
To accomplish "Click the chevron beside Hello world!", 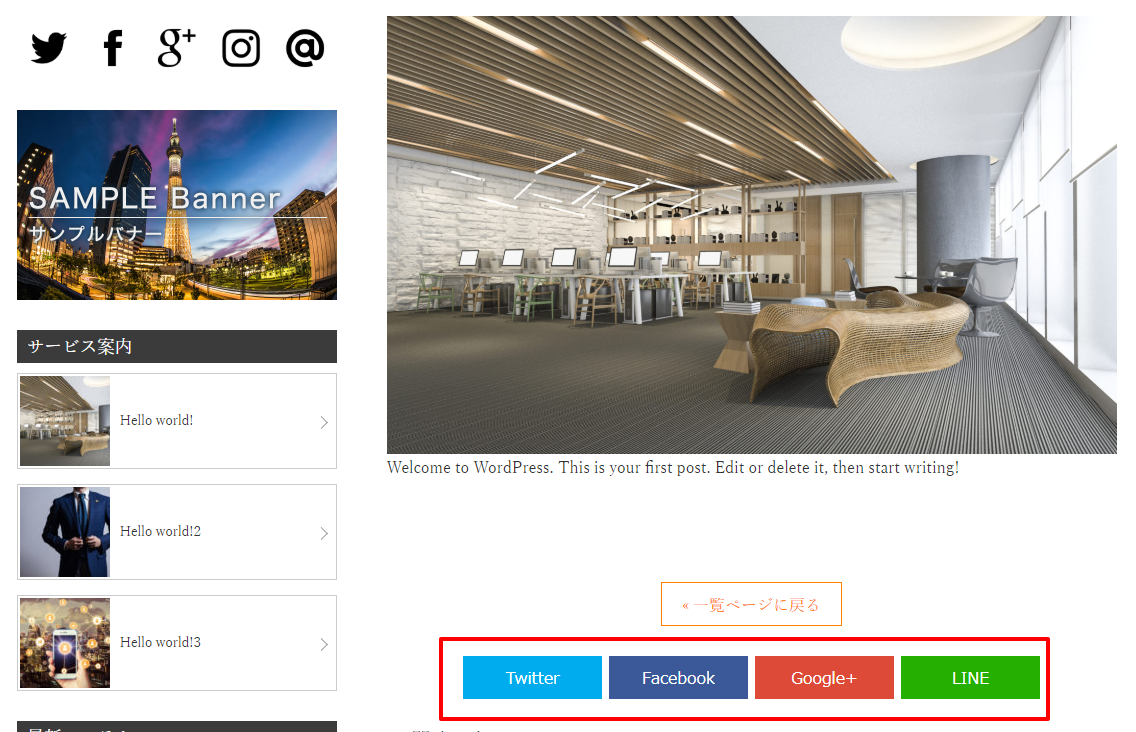I will coord(324,422).
